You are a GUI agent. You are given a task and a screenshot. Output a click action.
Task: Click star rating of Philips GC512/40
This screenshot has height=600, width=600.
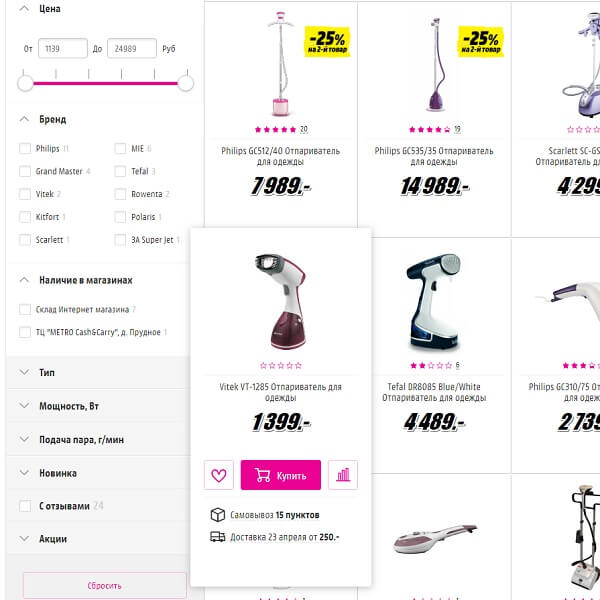[276, 129]
